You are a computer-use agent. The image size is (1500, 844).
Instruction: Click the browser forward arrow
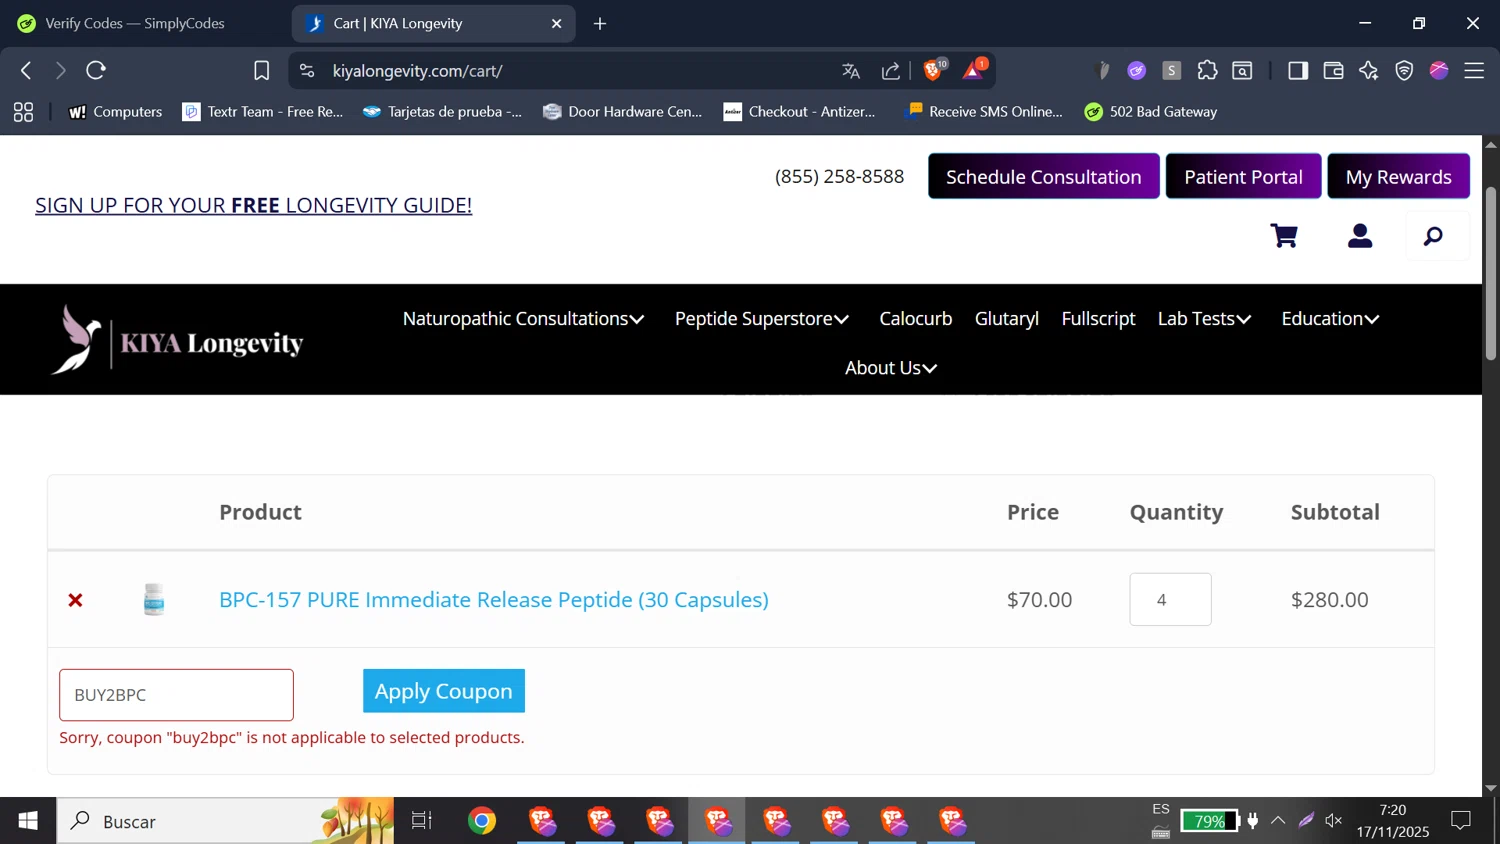[x=60, y=70]
